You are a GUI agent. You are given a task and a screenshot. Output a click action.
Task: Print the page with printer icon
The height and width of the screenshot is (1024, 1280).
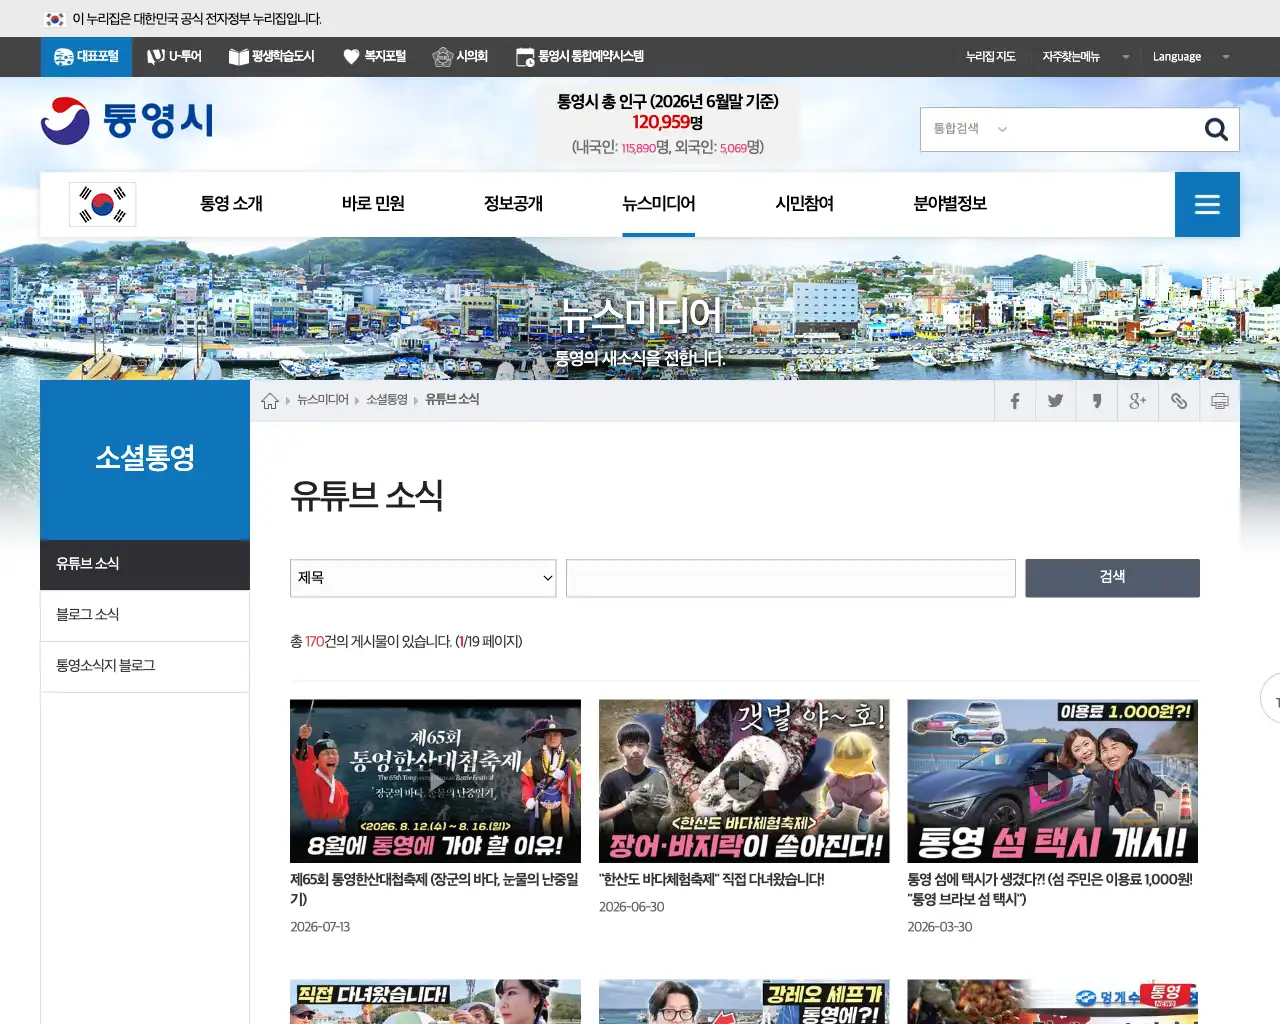tap(1220, 401)
